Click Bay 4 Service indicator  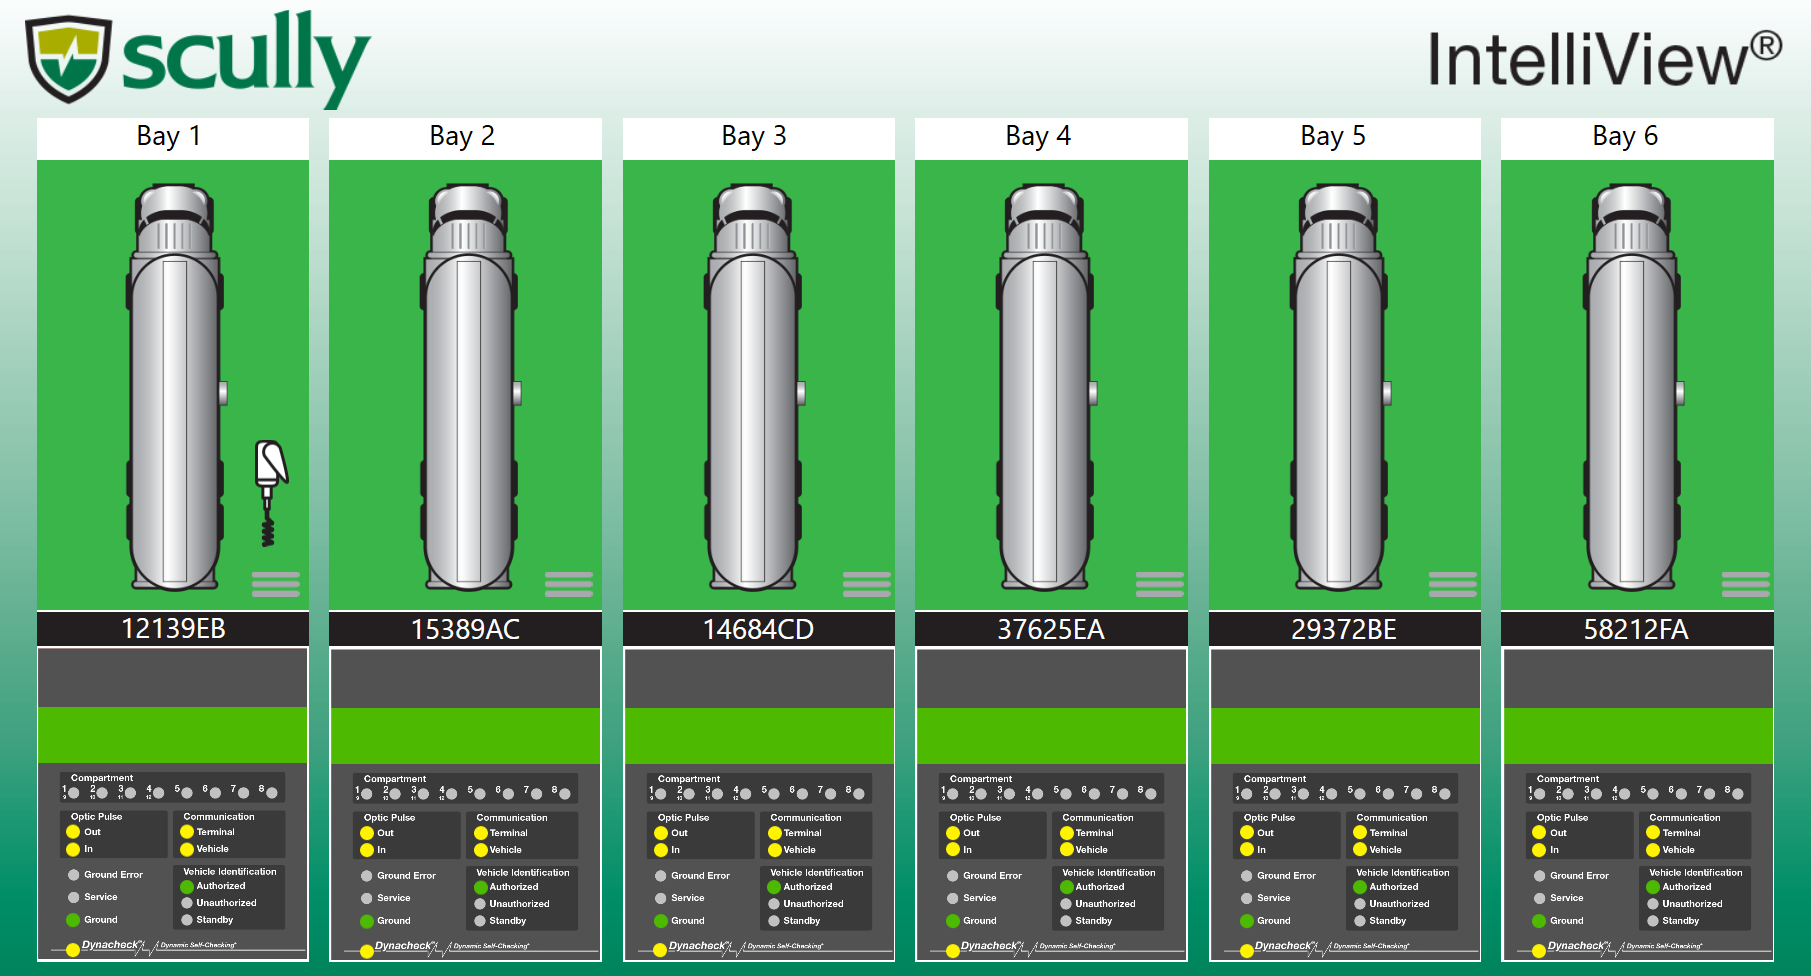pyautogui.click(x=953, y=898)
